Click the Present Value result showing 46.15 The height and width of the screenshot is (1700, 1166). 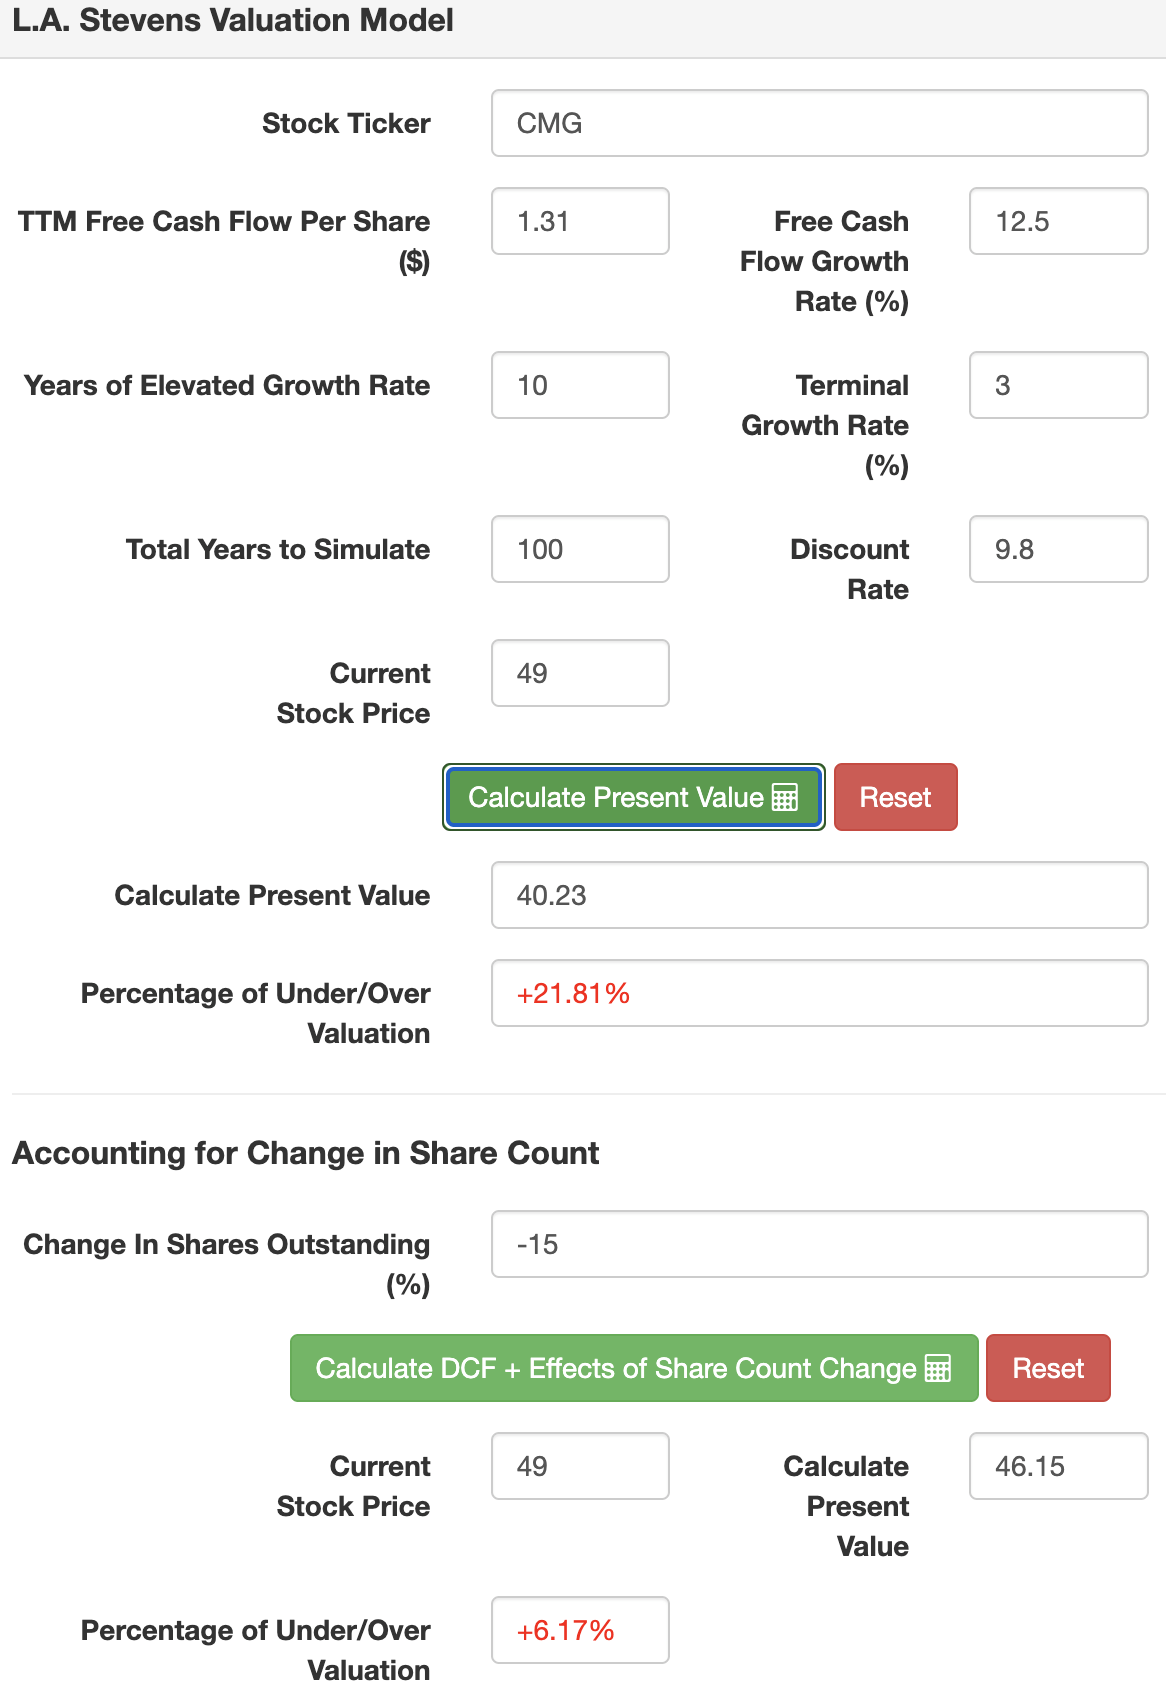pyautogui.click(x=1057, y=1465)
